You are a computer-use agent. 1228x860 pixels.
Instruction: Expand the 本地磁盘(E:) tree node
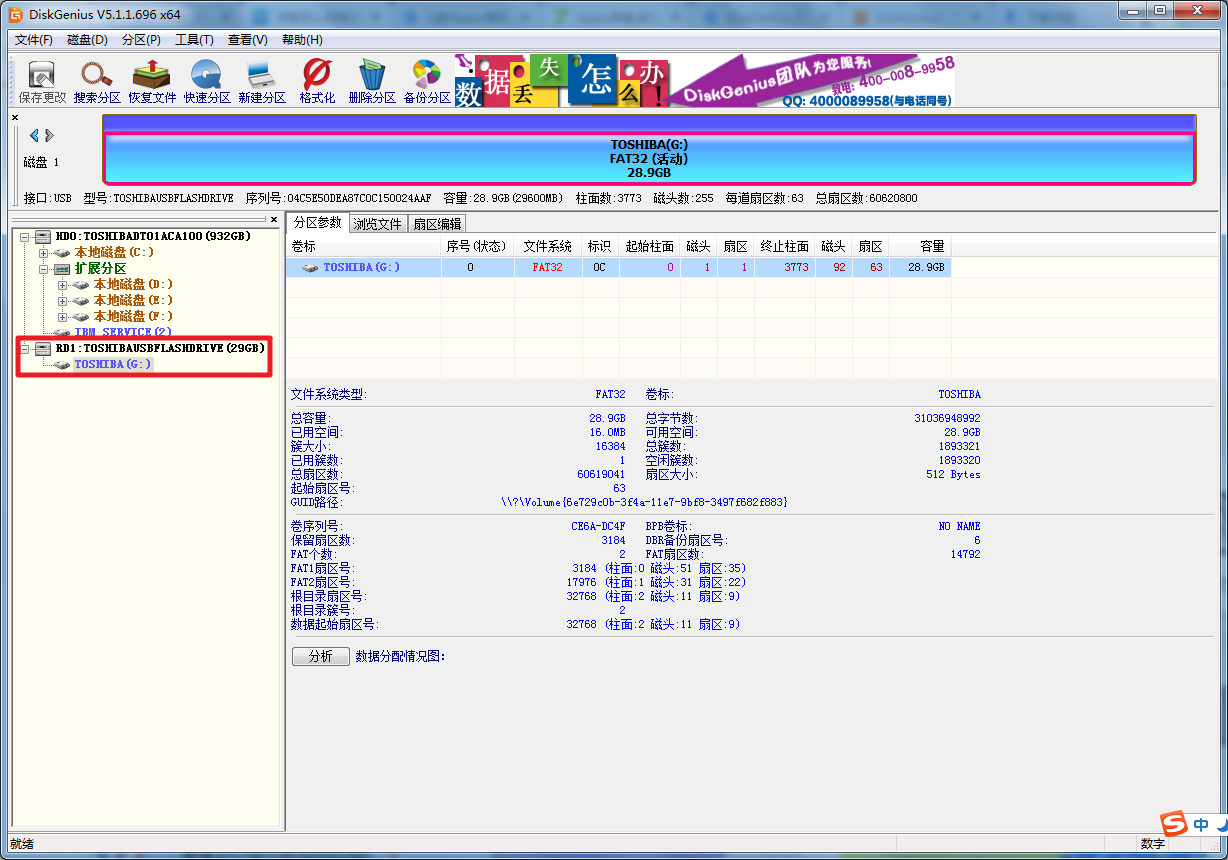(63, 300)
